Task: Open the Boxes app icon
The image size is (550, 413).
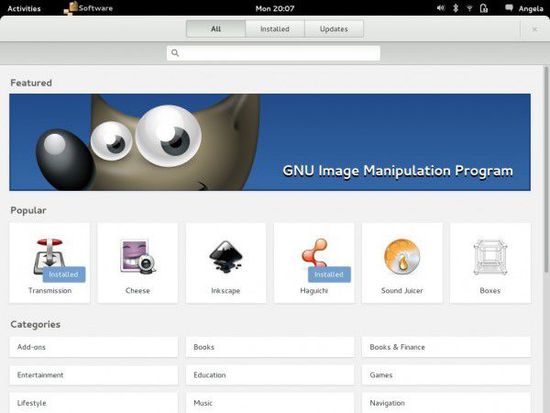Action: tap(490, 257)
